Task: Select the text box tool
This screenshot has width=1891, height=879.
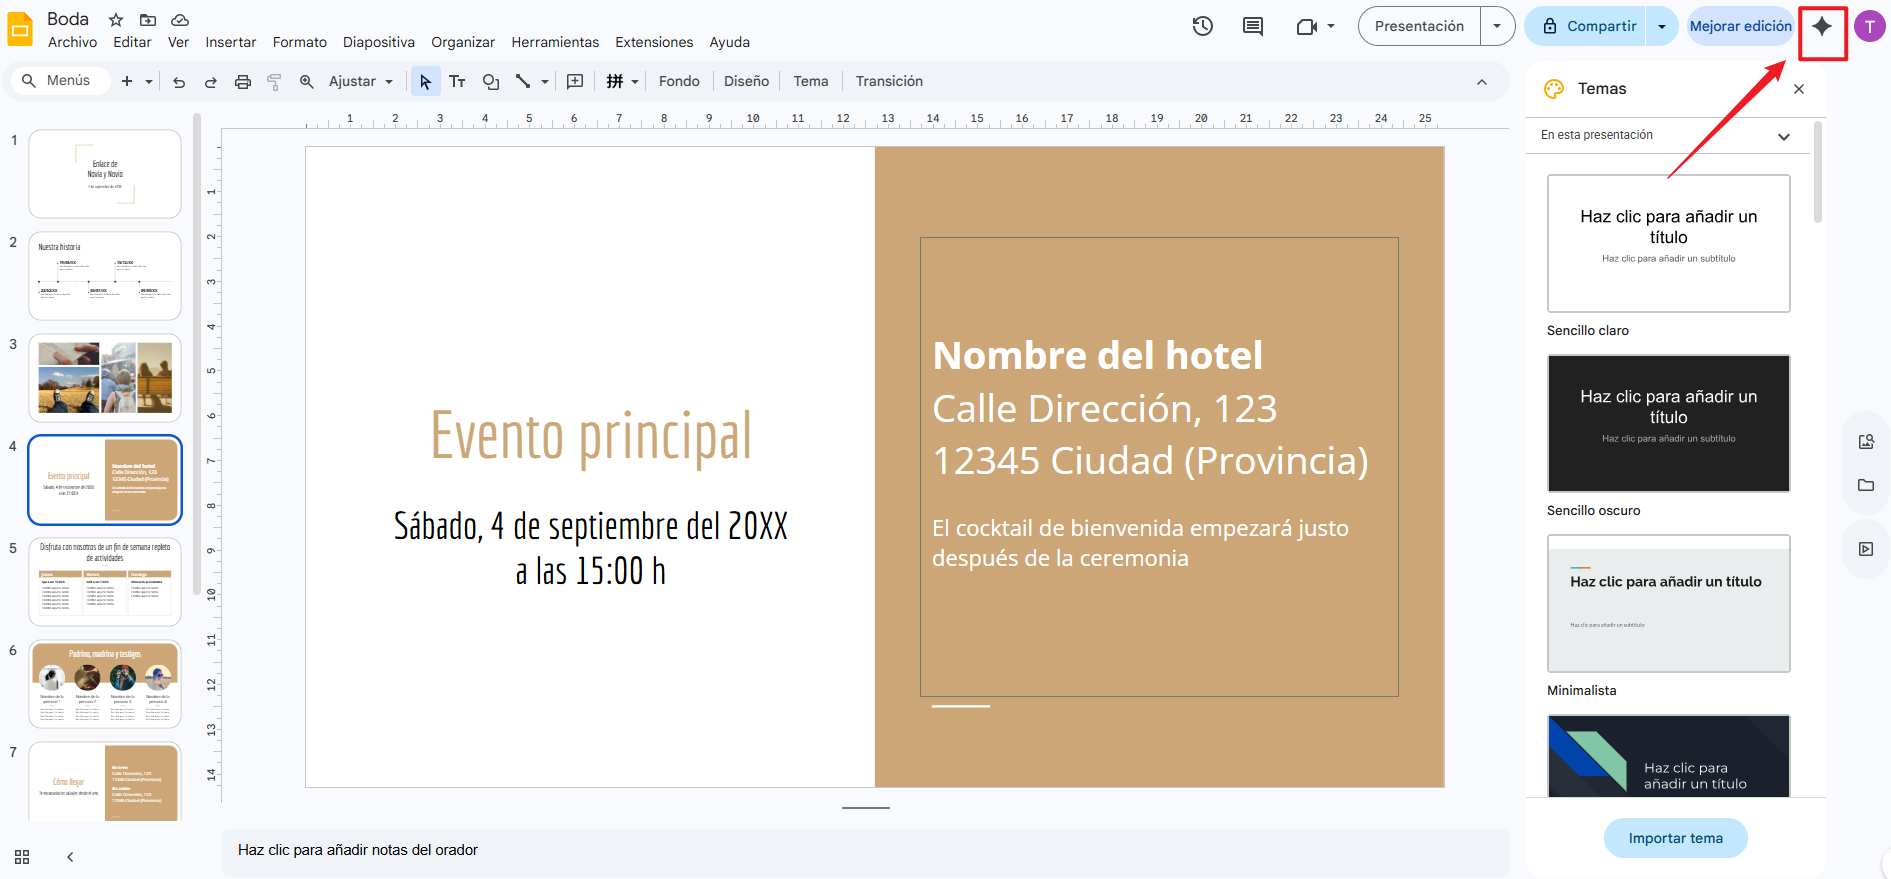Action: (457, 81)
